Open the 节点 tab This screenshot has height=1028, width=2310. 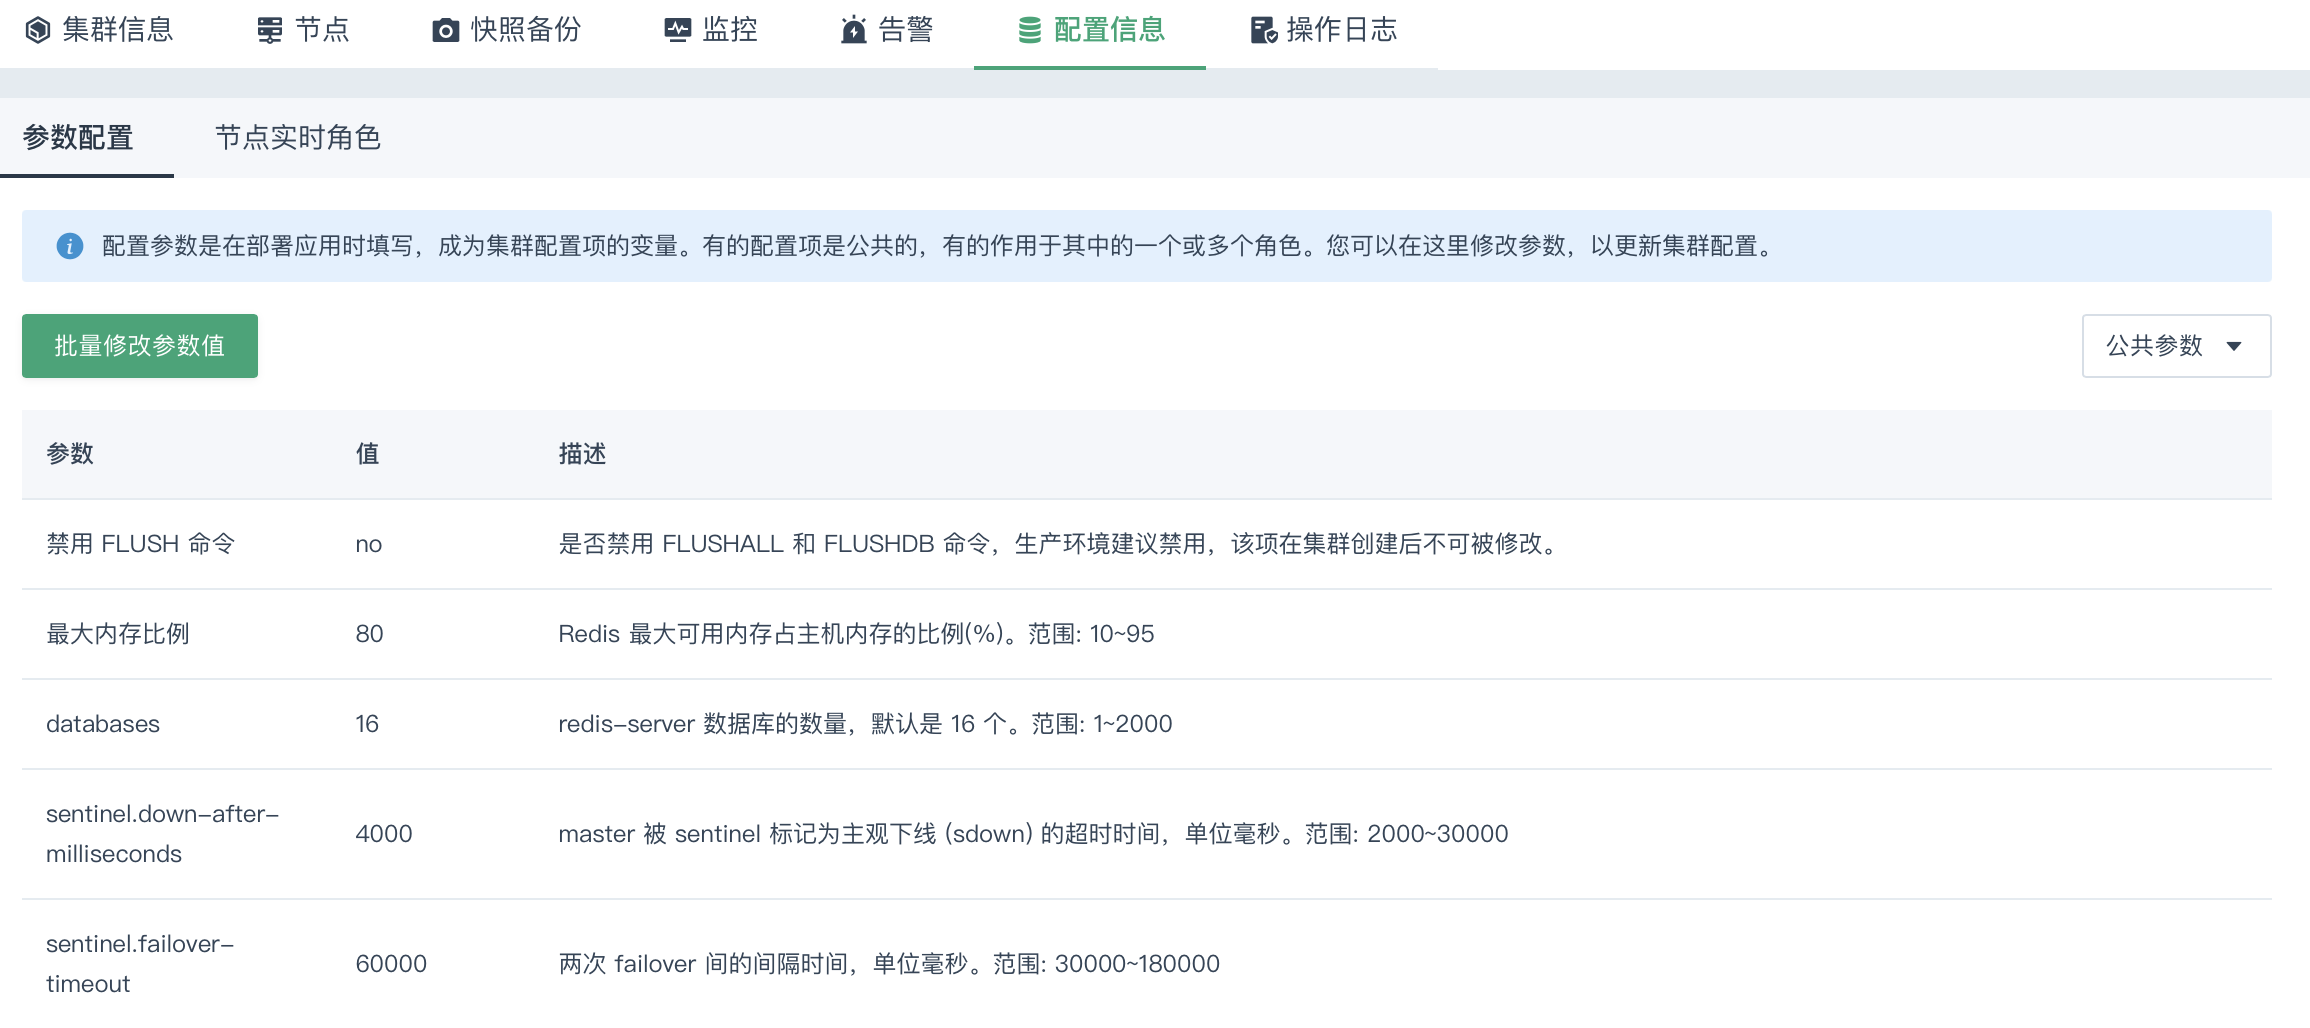click(x=303, y=30)
